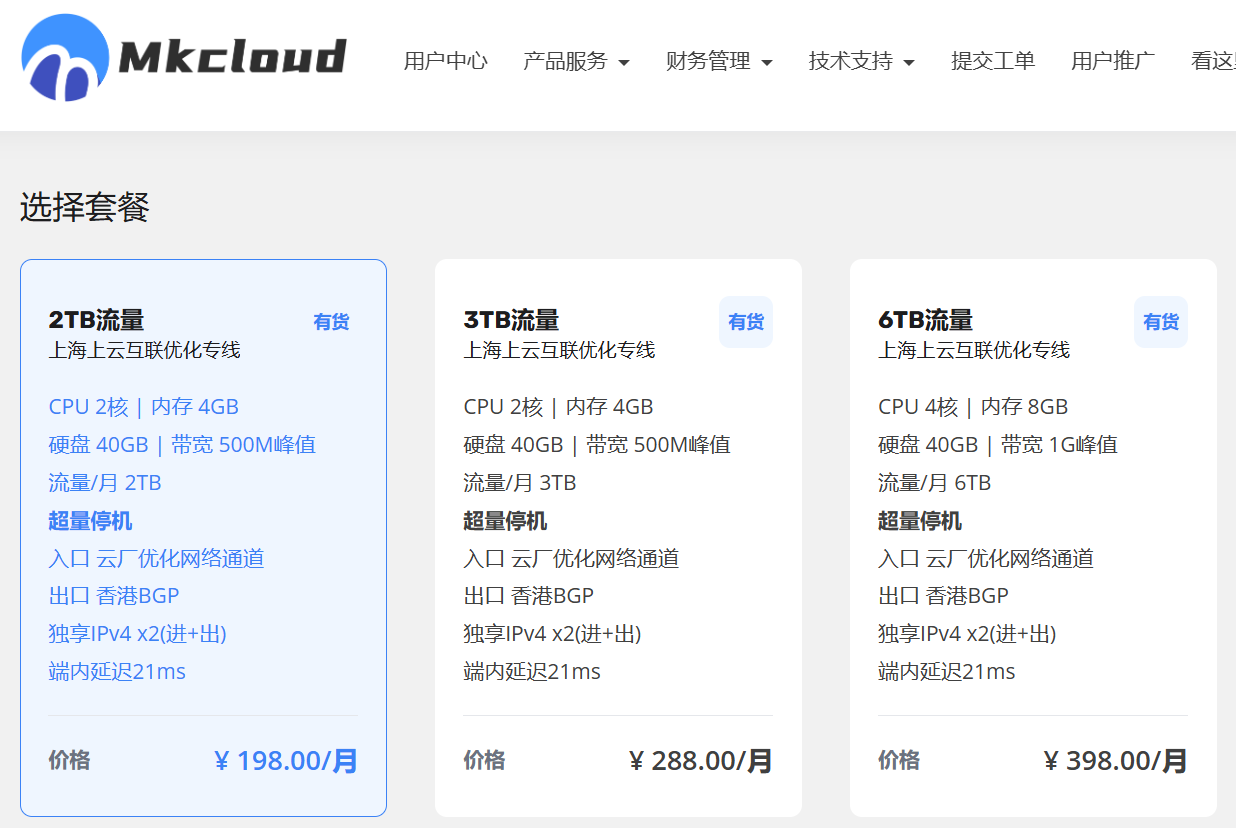Screen dimensions: 1236x828
Task: Go to 用户中心 page
Action: (x=445, y=61)
